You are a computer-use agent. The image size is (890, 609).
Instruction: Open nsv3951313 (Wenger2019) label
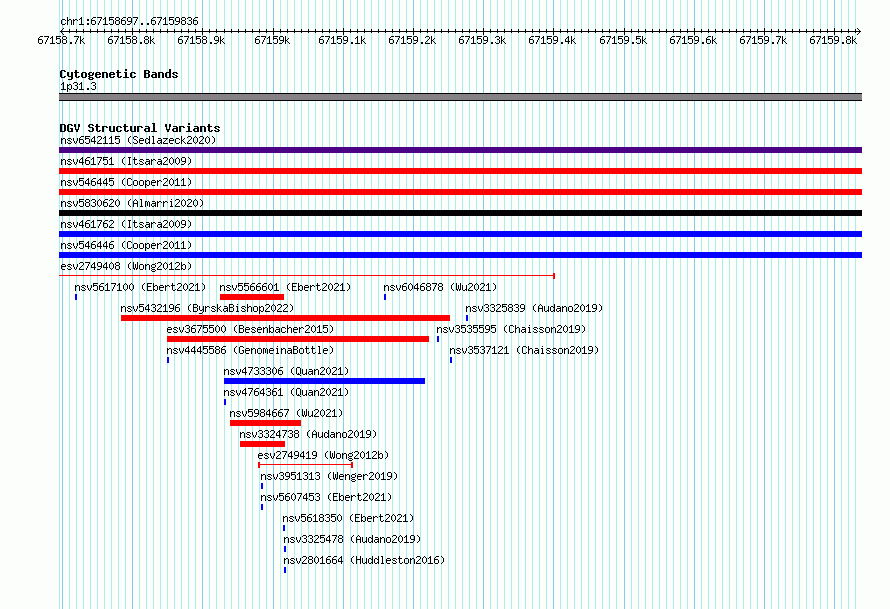click(329, 476)
